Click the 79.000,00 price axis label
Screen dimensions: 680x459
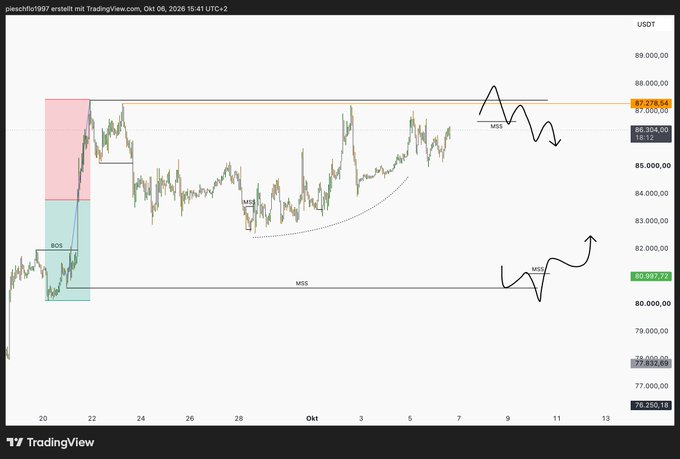coord(651,331)
